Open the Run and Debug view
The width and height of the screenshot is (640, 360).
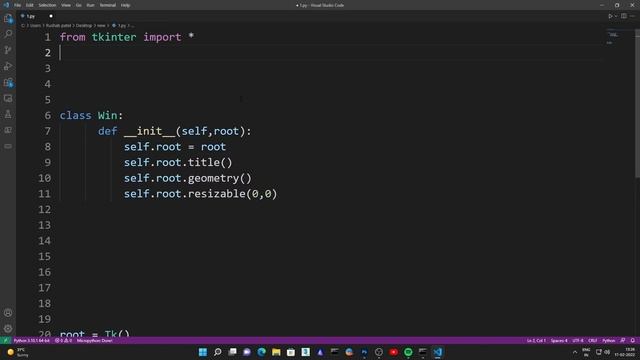(x=8, y=66)
